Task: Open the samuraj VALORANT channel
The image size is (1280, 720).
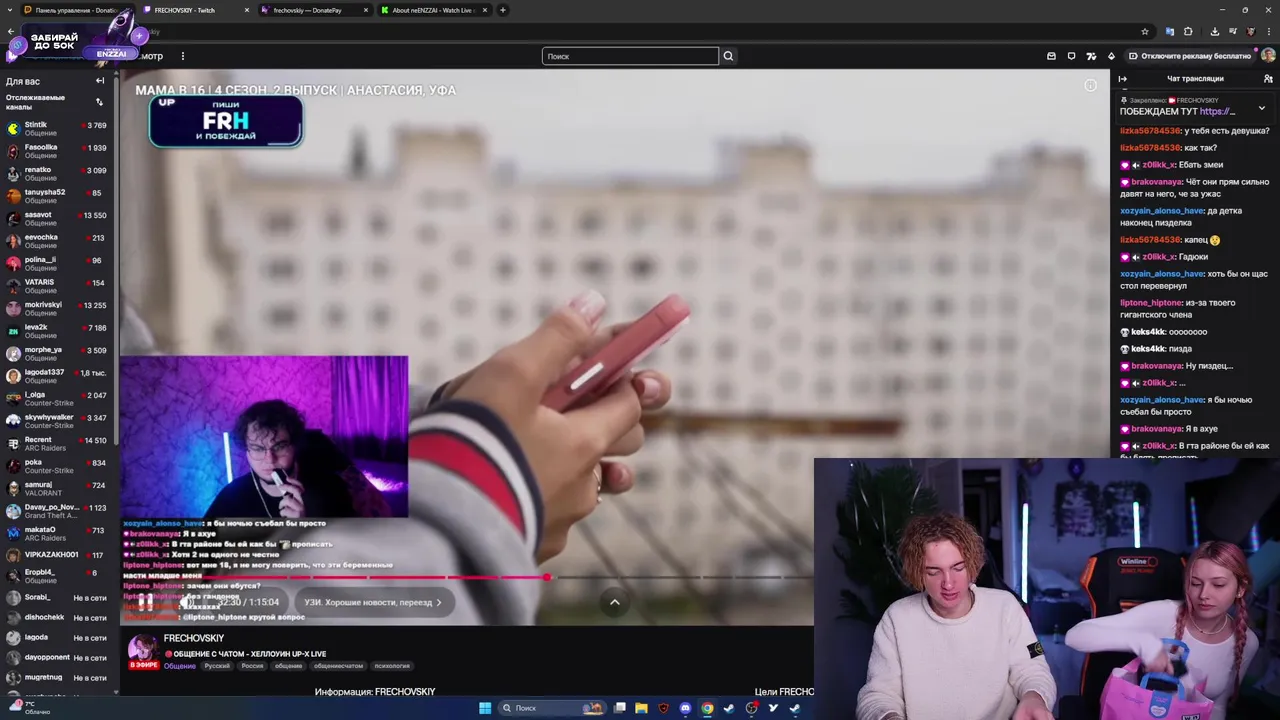Action: coord(59,489)
